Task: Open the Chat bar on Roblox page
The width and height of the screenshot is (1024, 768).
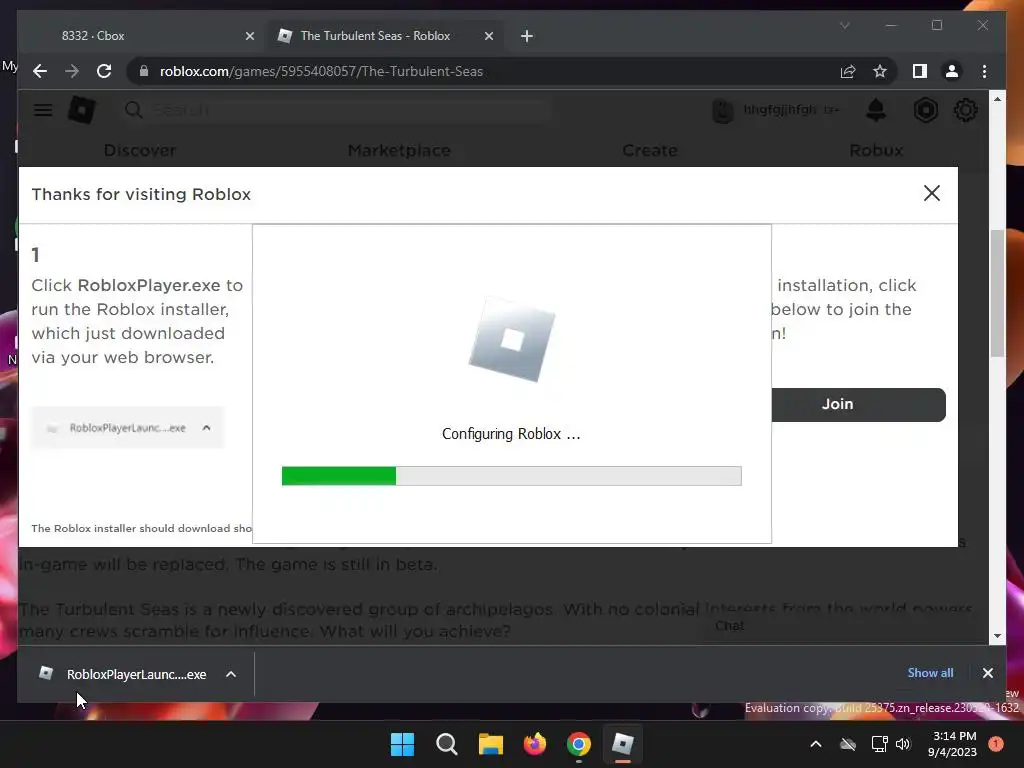Action: [729, 626]
